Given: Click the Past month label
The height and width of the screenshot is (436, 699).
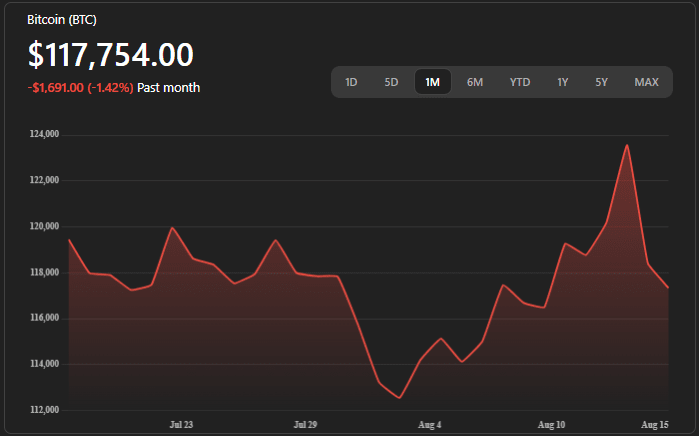Looking at the screenshot, I should (168, 88).
